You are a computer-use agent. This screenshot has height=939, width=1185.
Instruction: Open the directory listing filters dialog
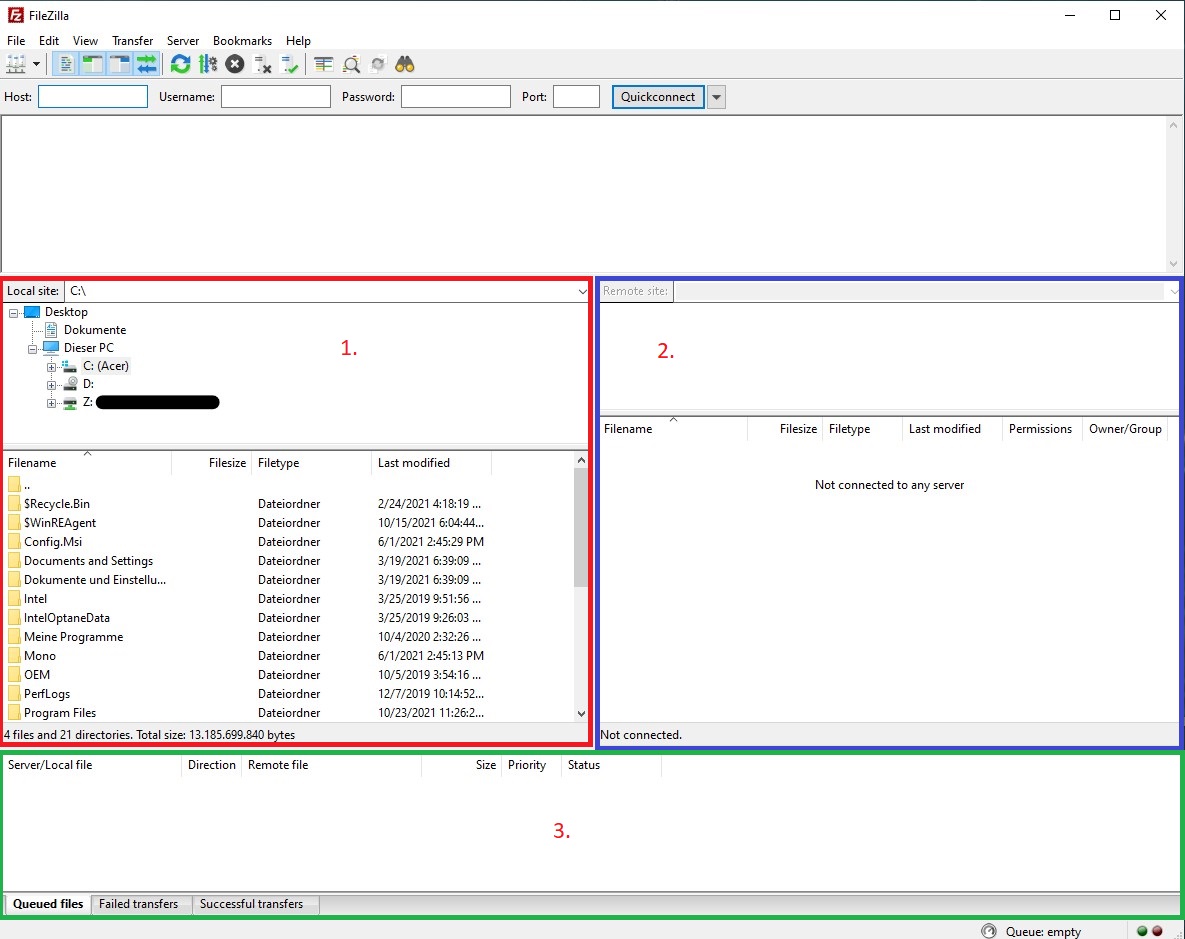pyautogui.click(x=323, y=64)
